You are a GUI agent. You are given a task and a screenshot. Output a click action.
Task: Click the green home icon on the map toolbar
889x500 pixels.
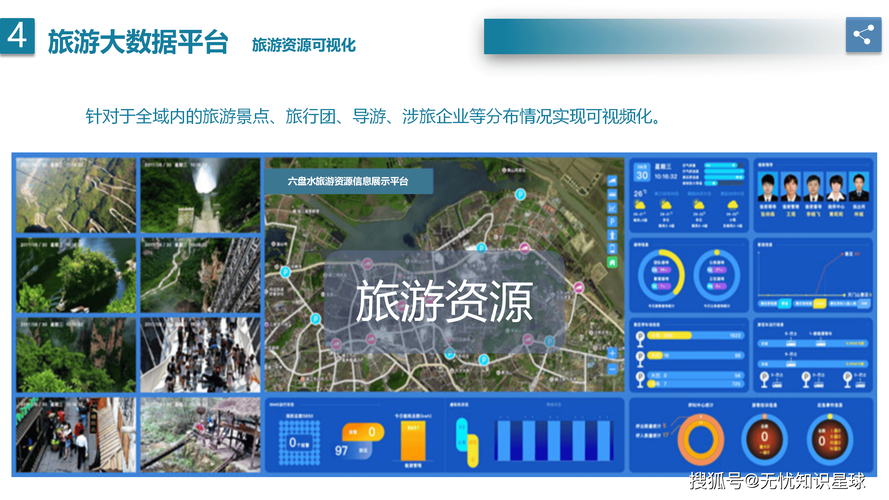click(612, 262)
